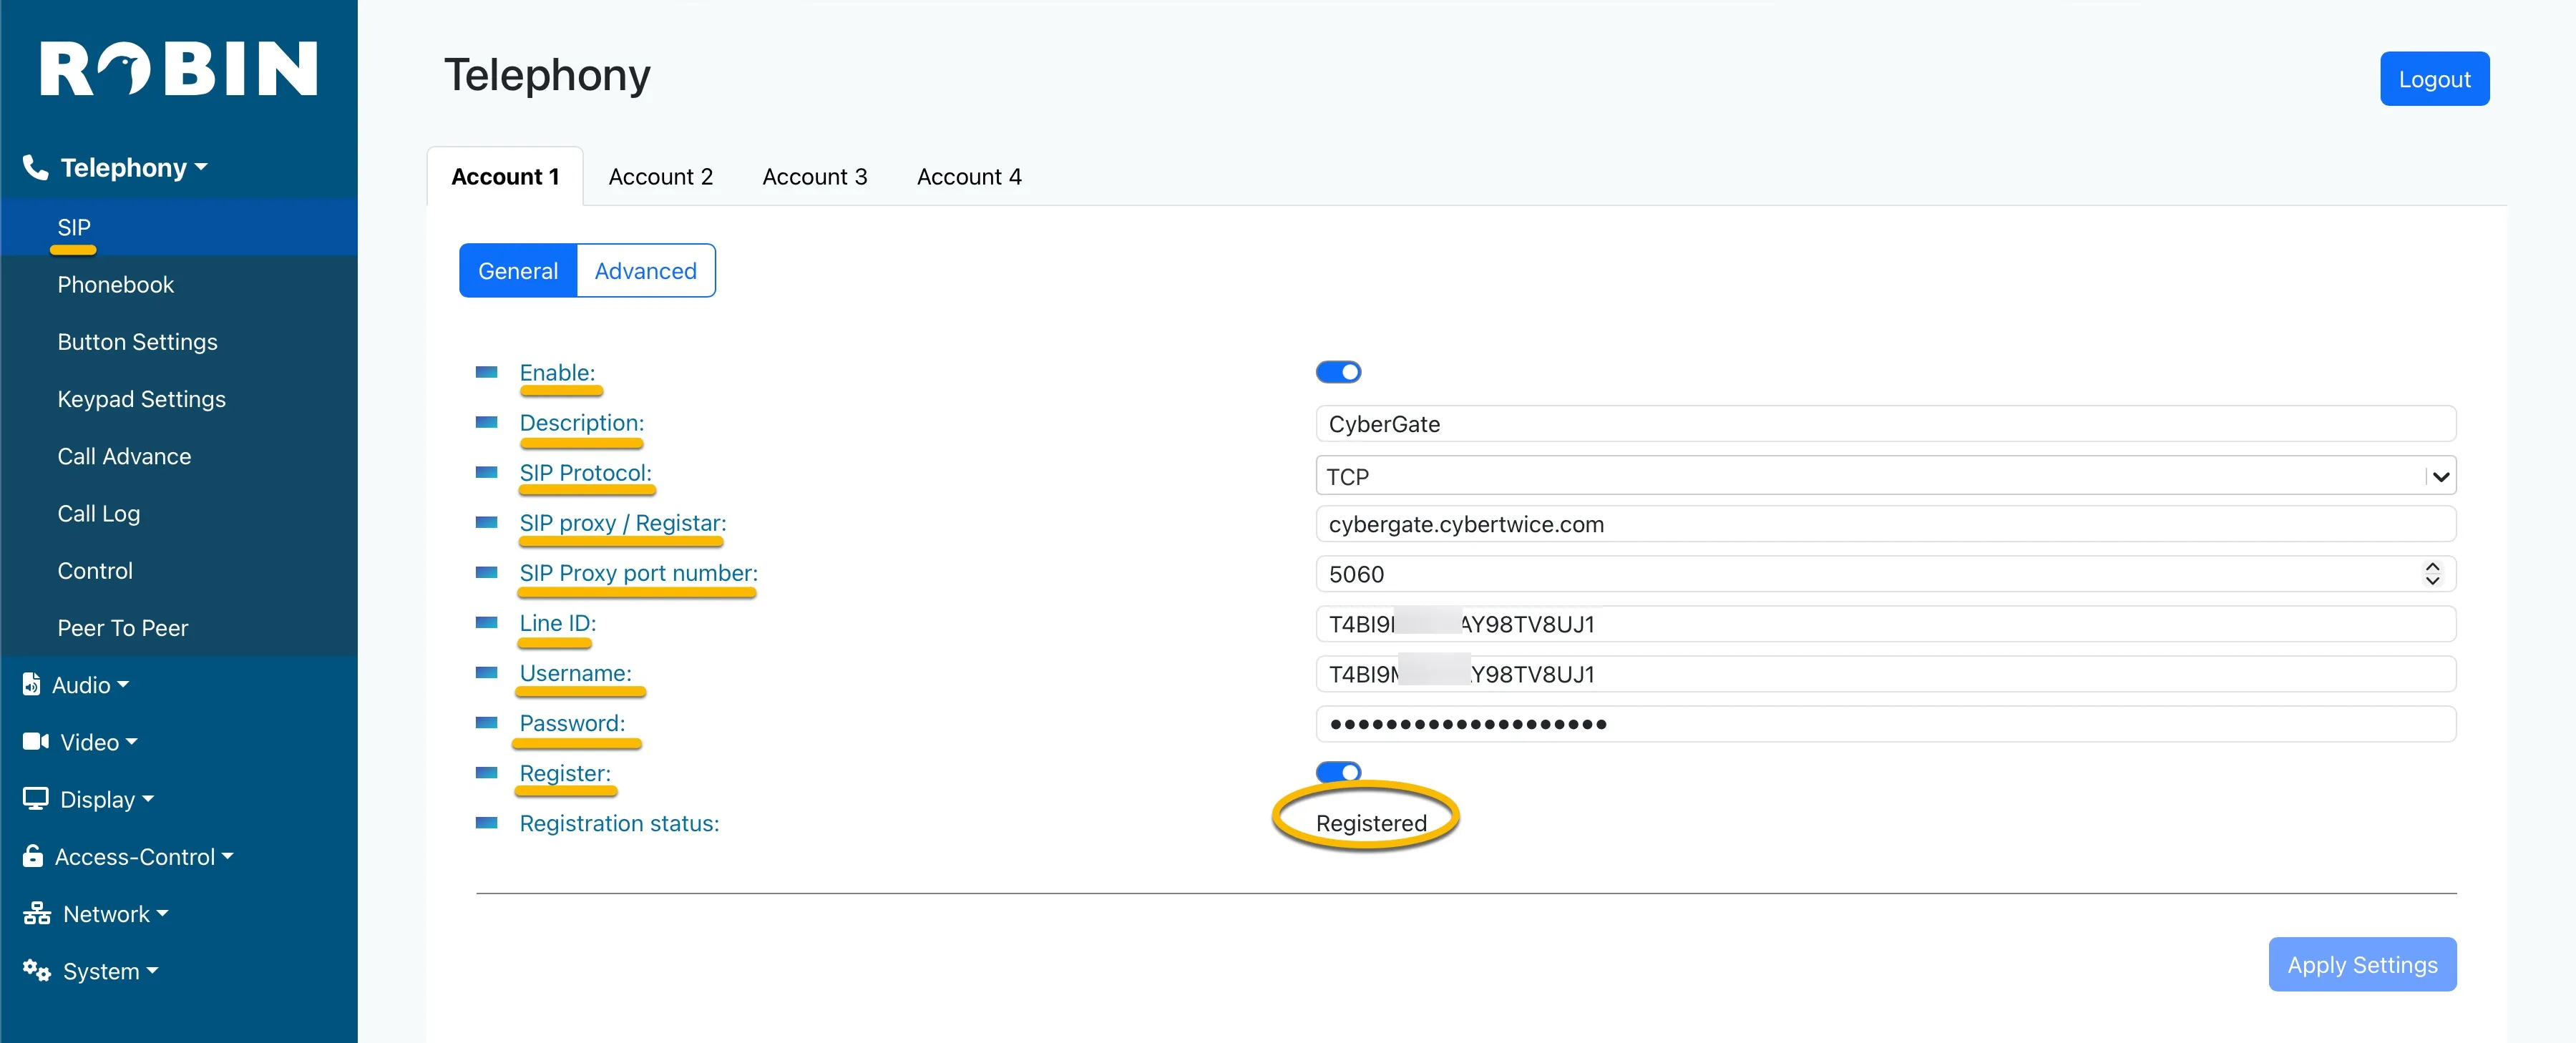This screenshot has width=2576, height=1043.
Task: Switch to the Account 2 tab
Action: coord(661,176)
